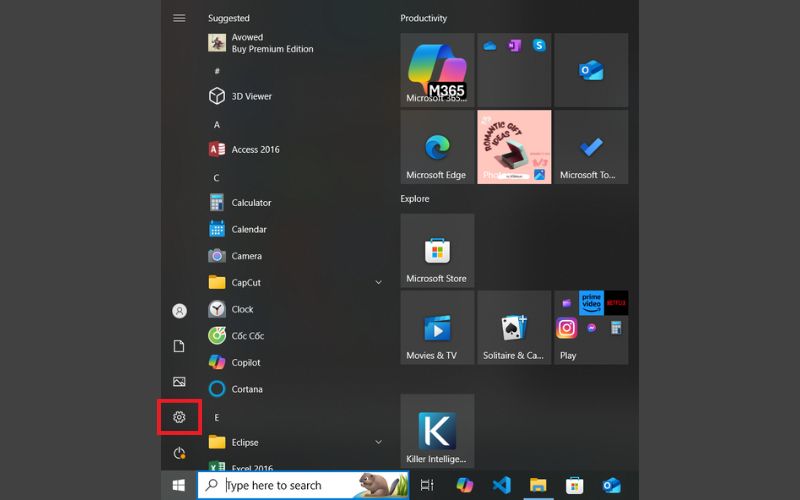This screenshot has height=500, width=800.
Task: Open Eclipse folder entry
Action: 296,442
